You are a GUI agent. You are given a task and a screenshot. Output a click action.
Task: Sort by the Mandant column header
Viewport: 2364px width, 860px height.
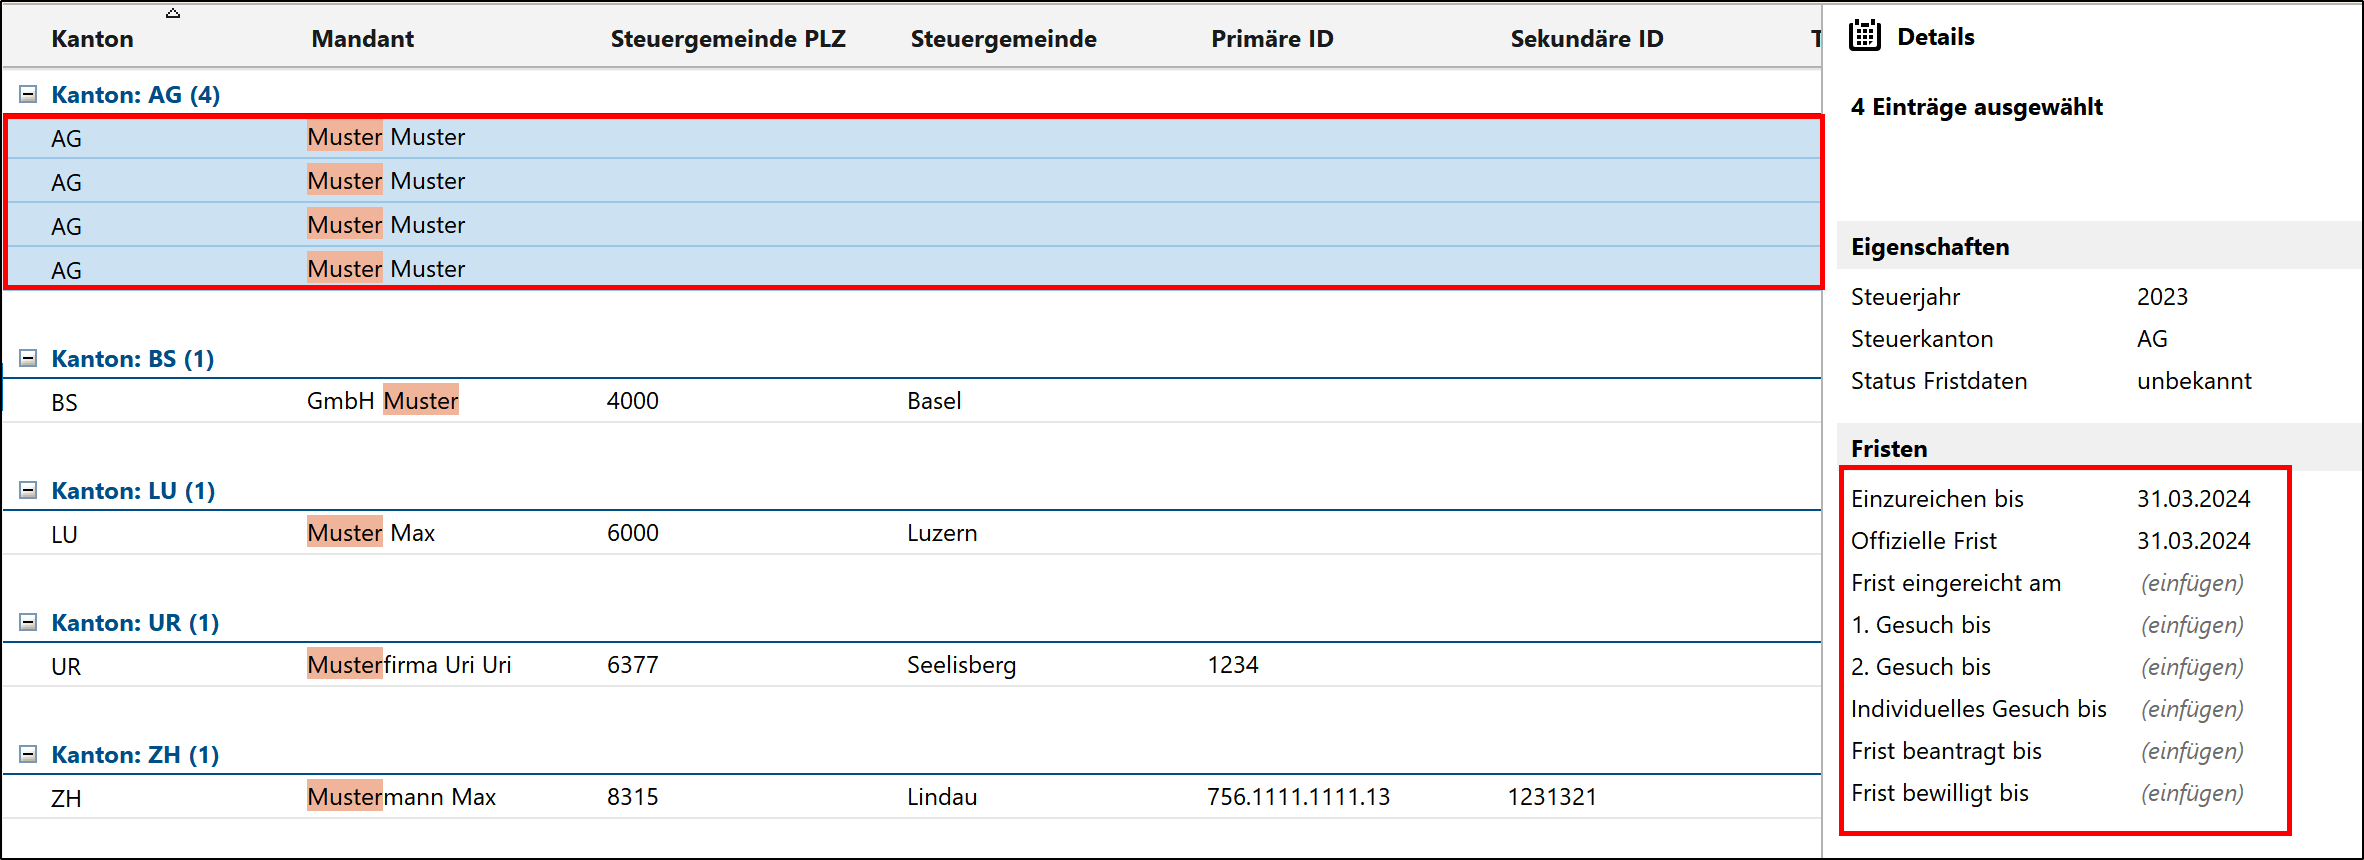tap(362, 39)
